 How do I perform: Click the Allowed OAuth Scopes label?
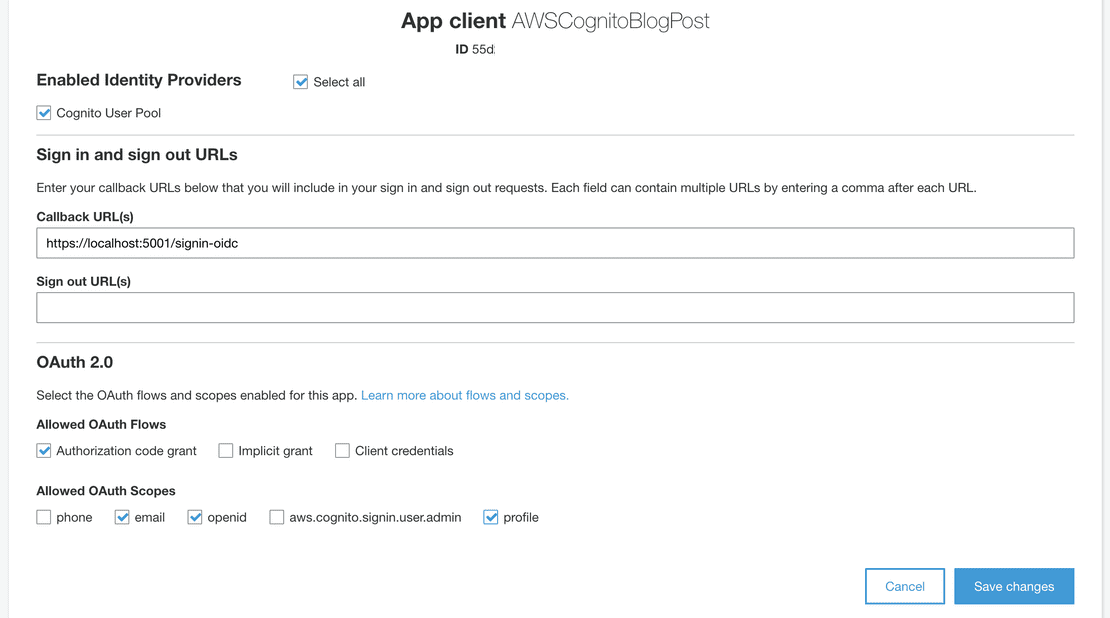(x=106, y=491)
